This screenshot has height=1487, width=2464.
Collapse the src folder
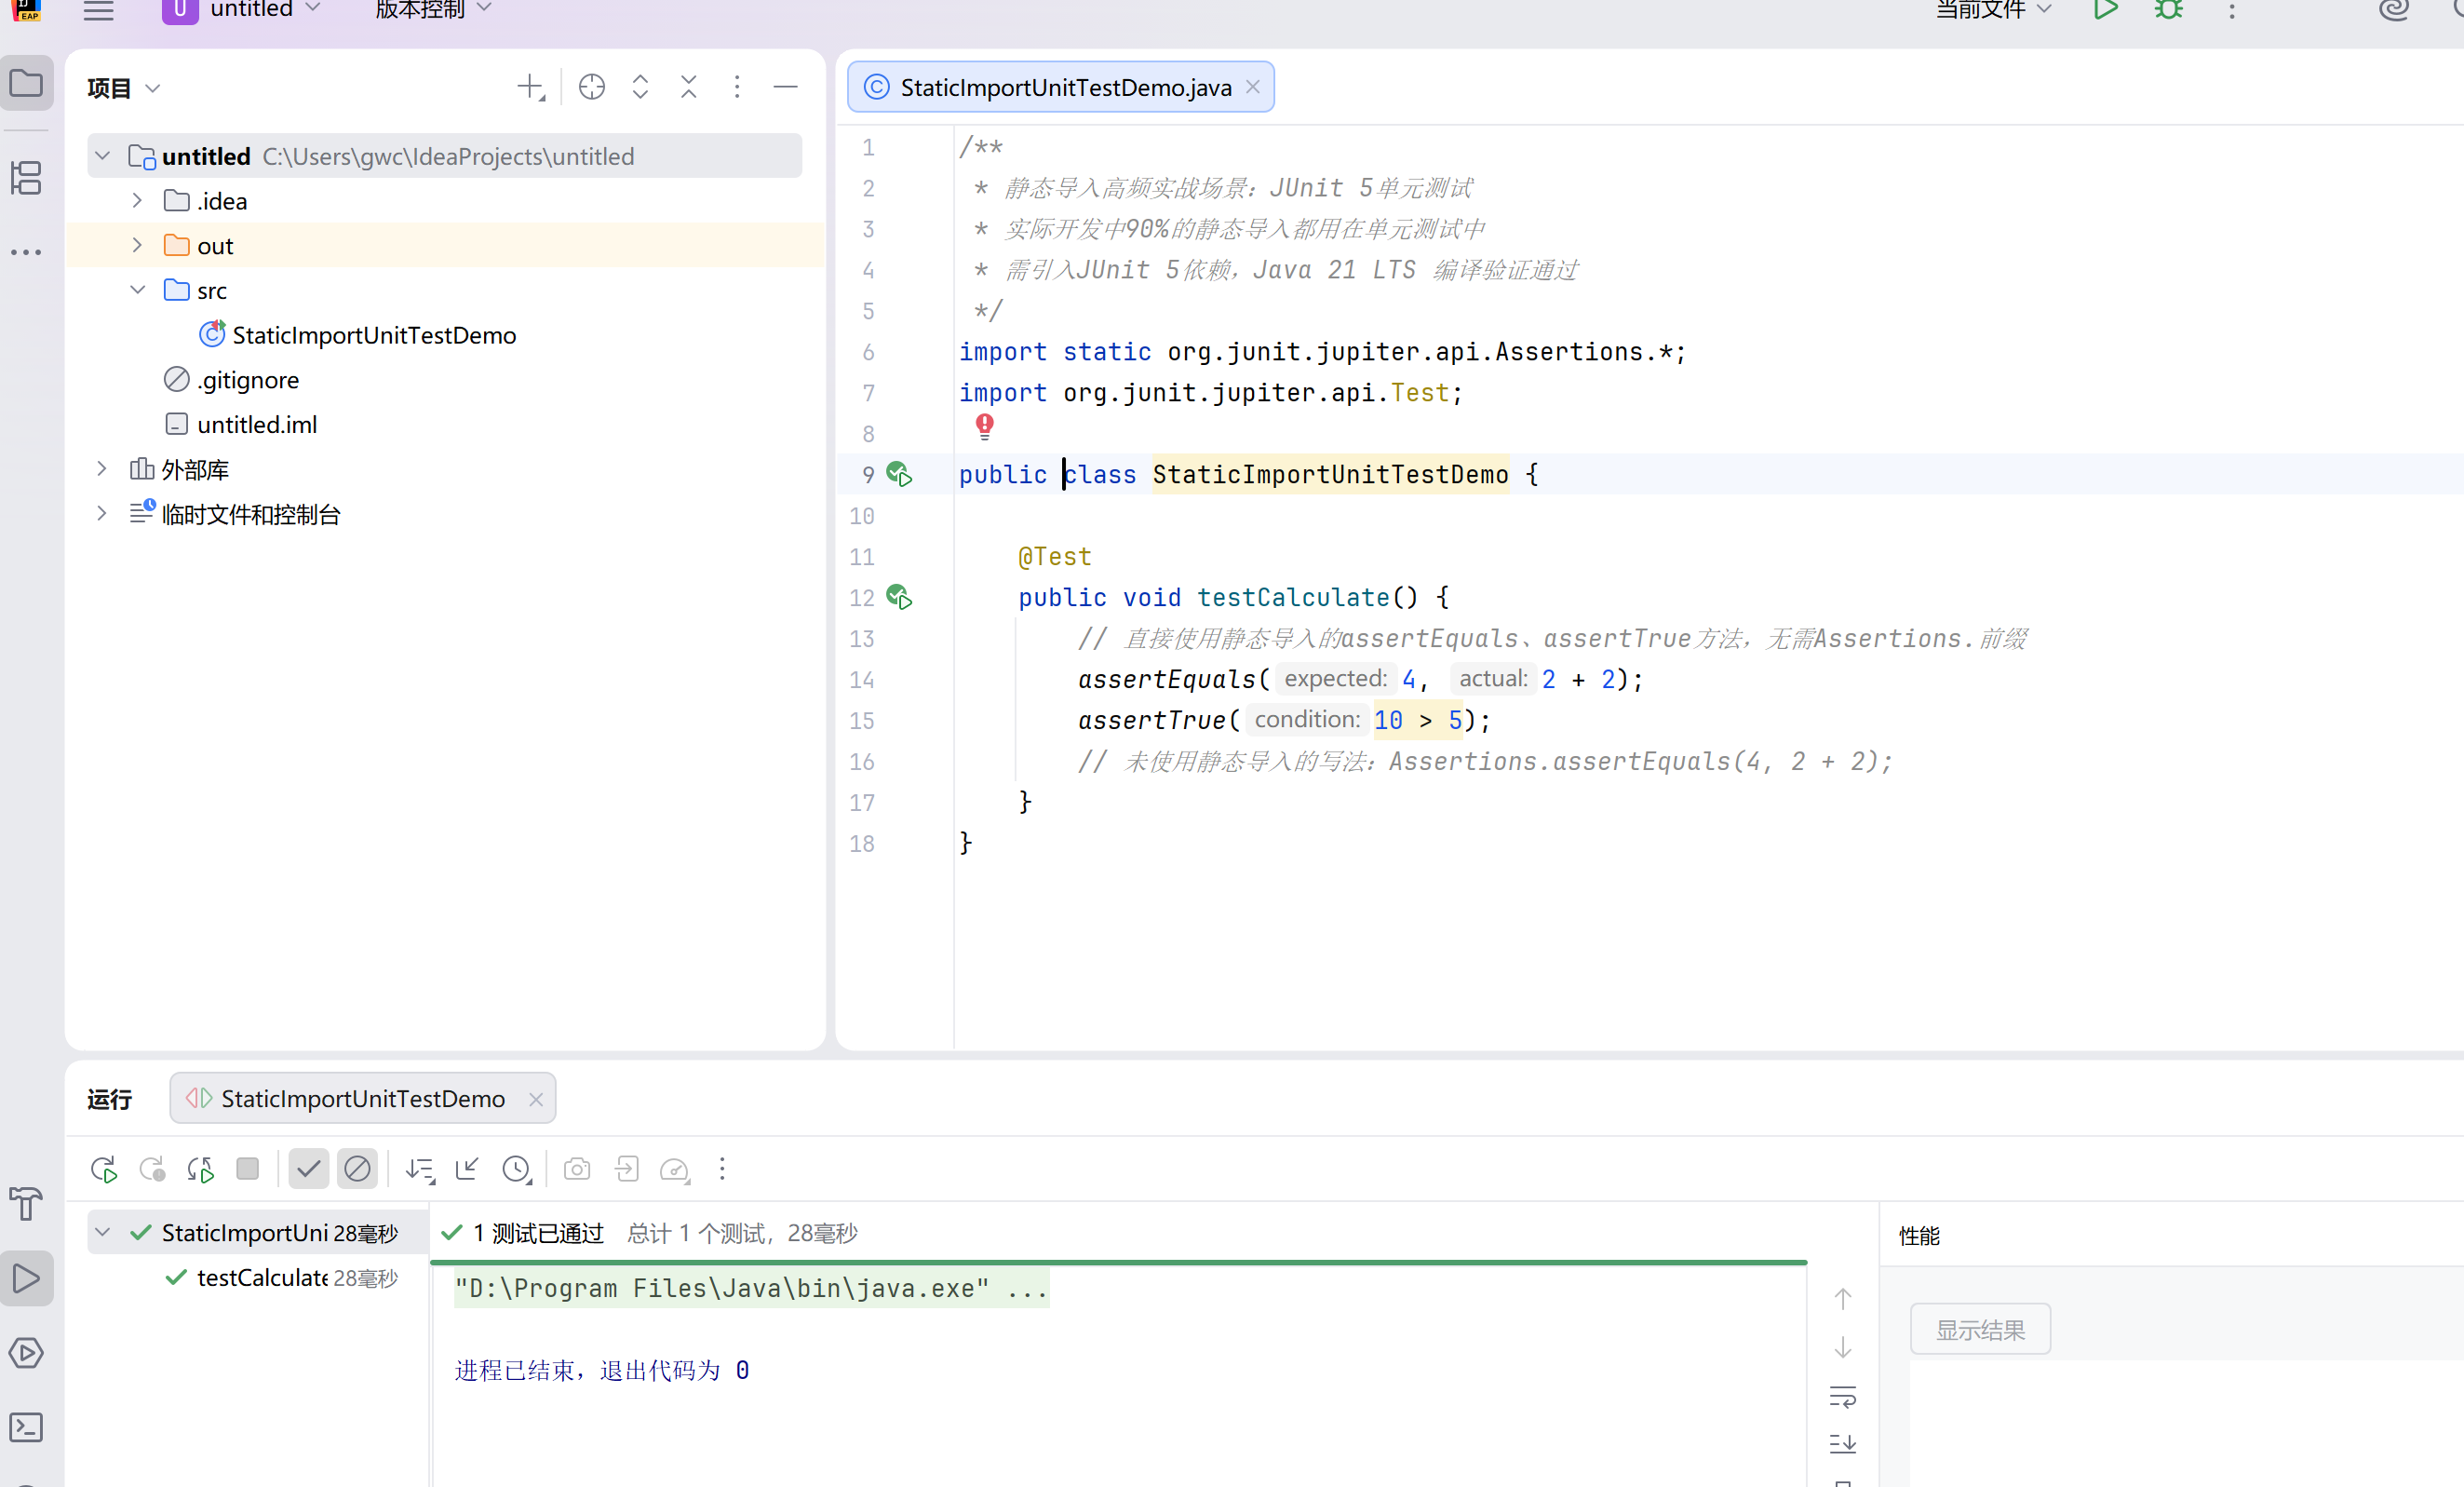tap(137, 290)
